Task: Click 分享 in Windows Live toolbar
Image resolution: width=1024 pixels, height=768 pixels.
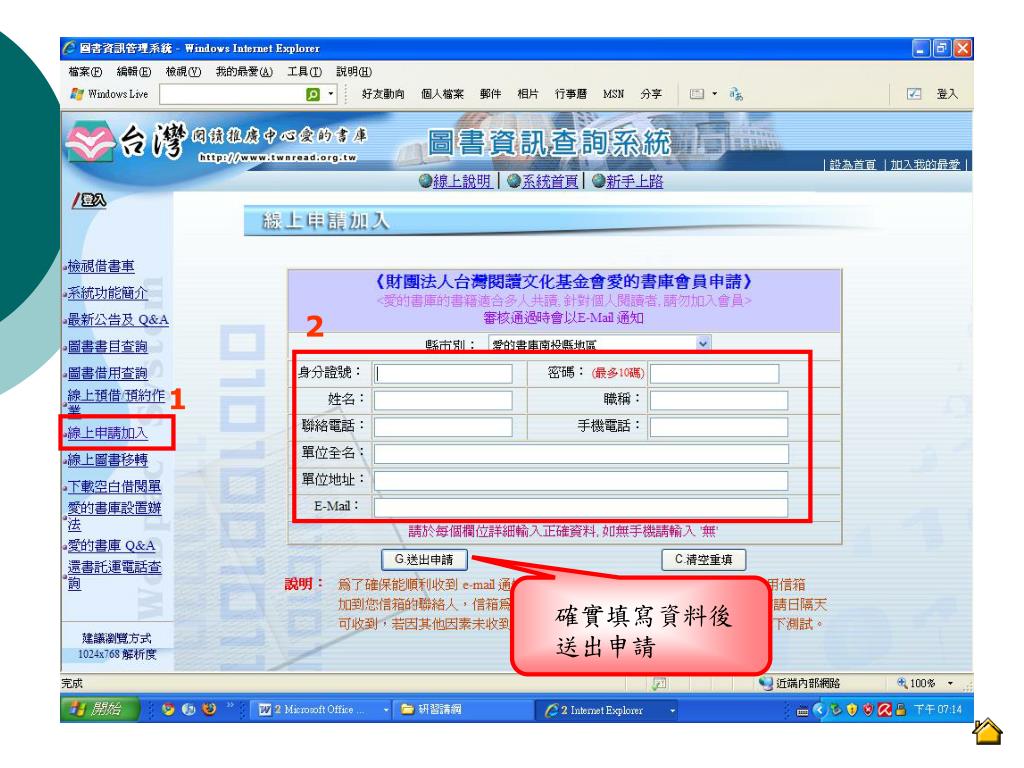Action: tap(651, 94)
